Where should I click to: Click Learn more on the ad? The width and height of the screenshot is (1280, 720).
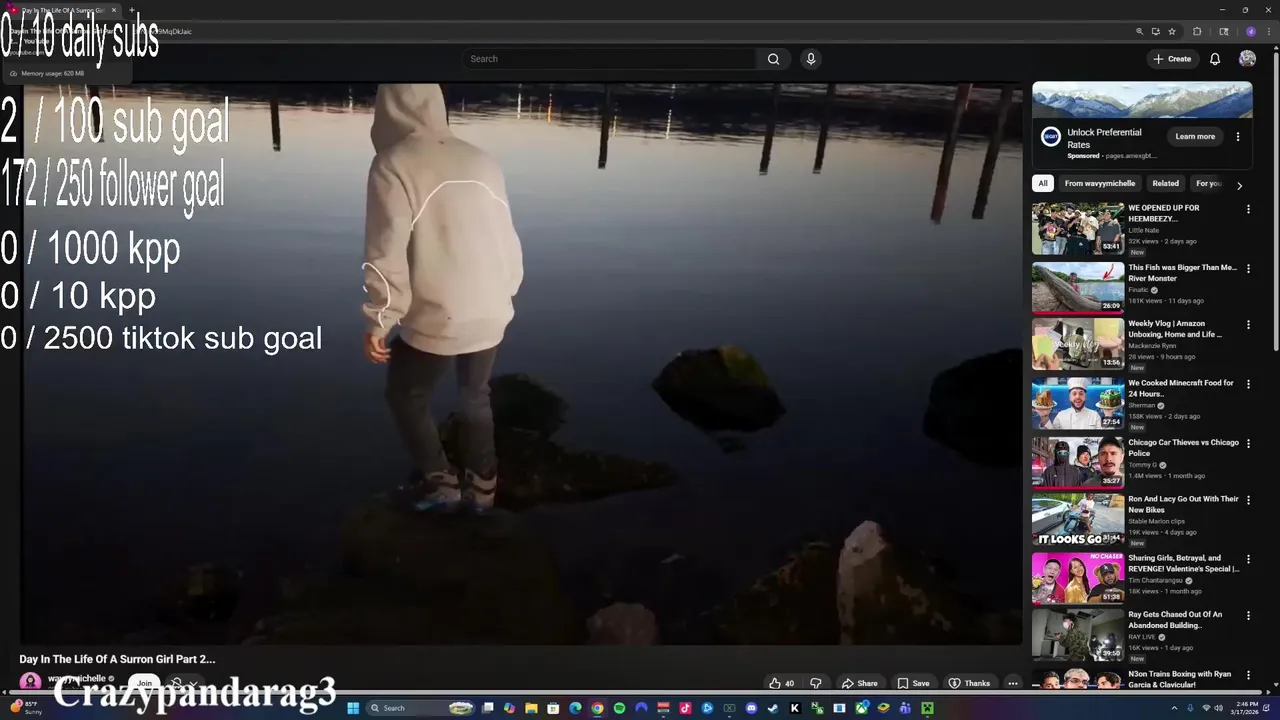[1195, 136]
